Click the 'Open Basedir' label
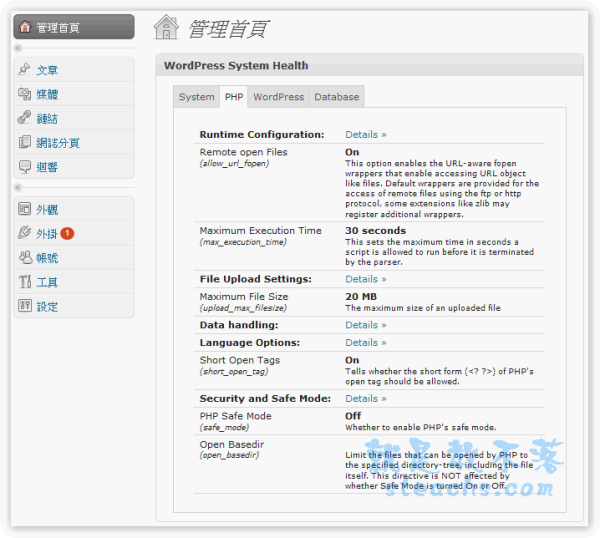The height and width of the screenshot is (538, 600). (x=232, y=445)
